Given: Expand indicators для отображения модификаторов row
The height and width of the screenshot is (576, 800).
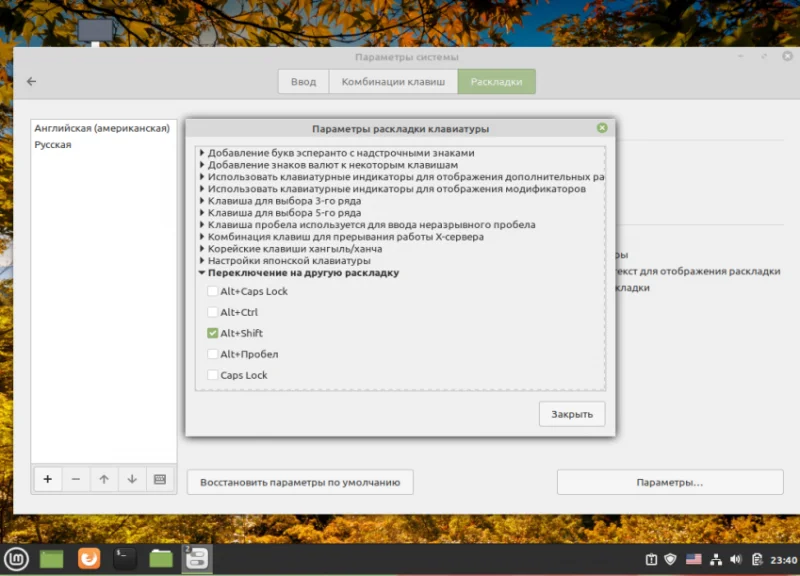Looking at the screenshot, I should point(202,189).
